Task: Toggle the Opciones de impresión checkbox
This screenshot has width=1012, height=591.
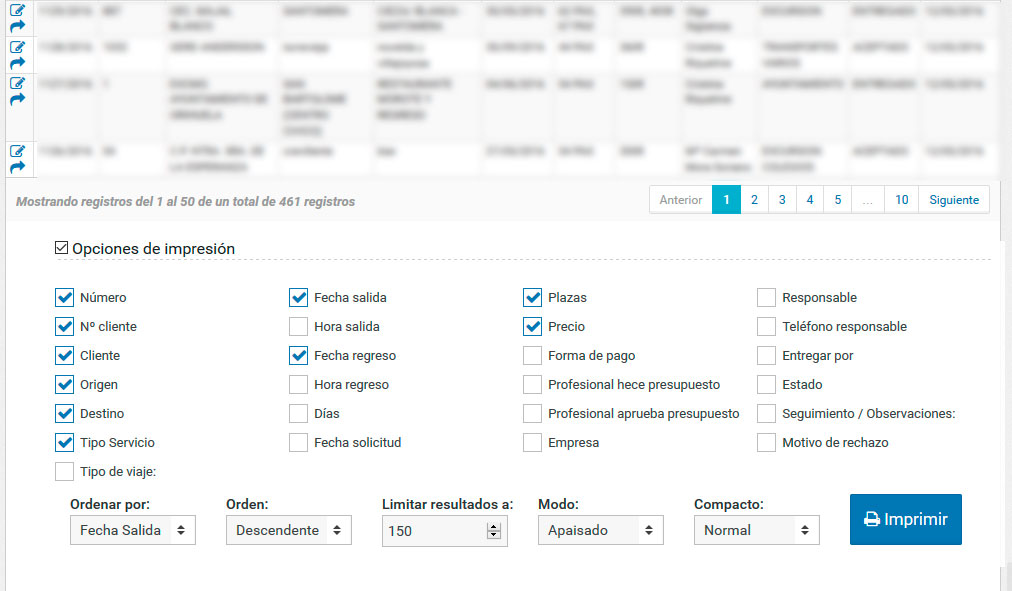Action: [x=61, y=248]
